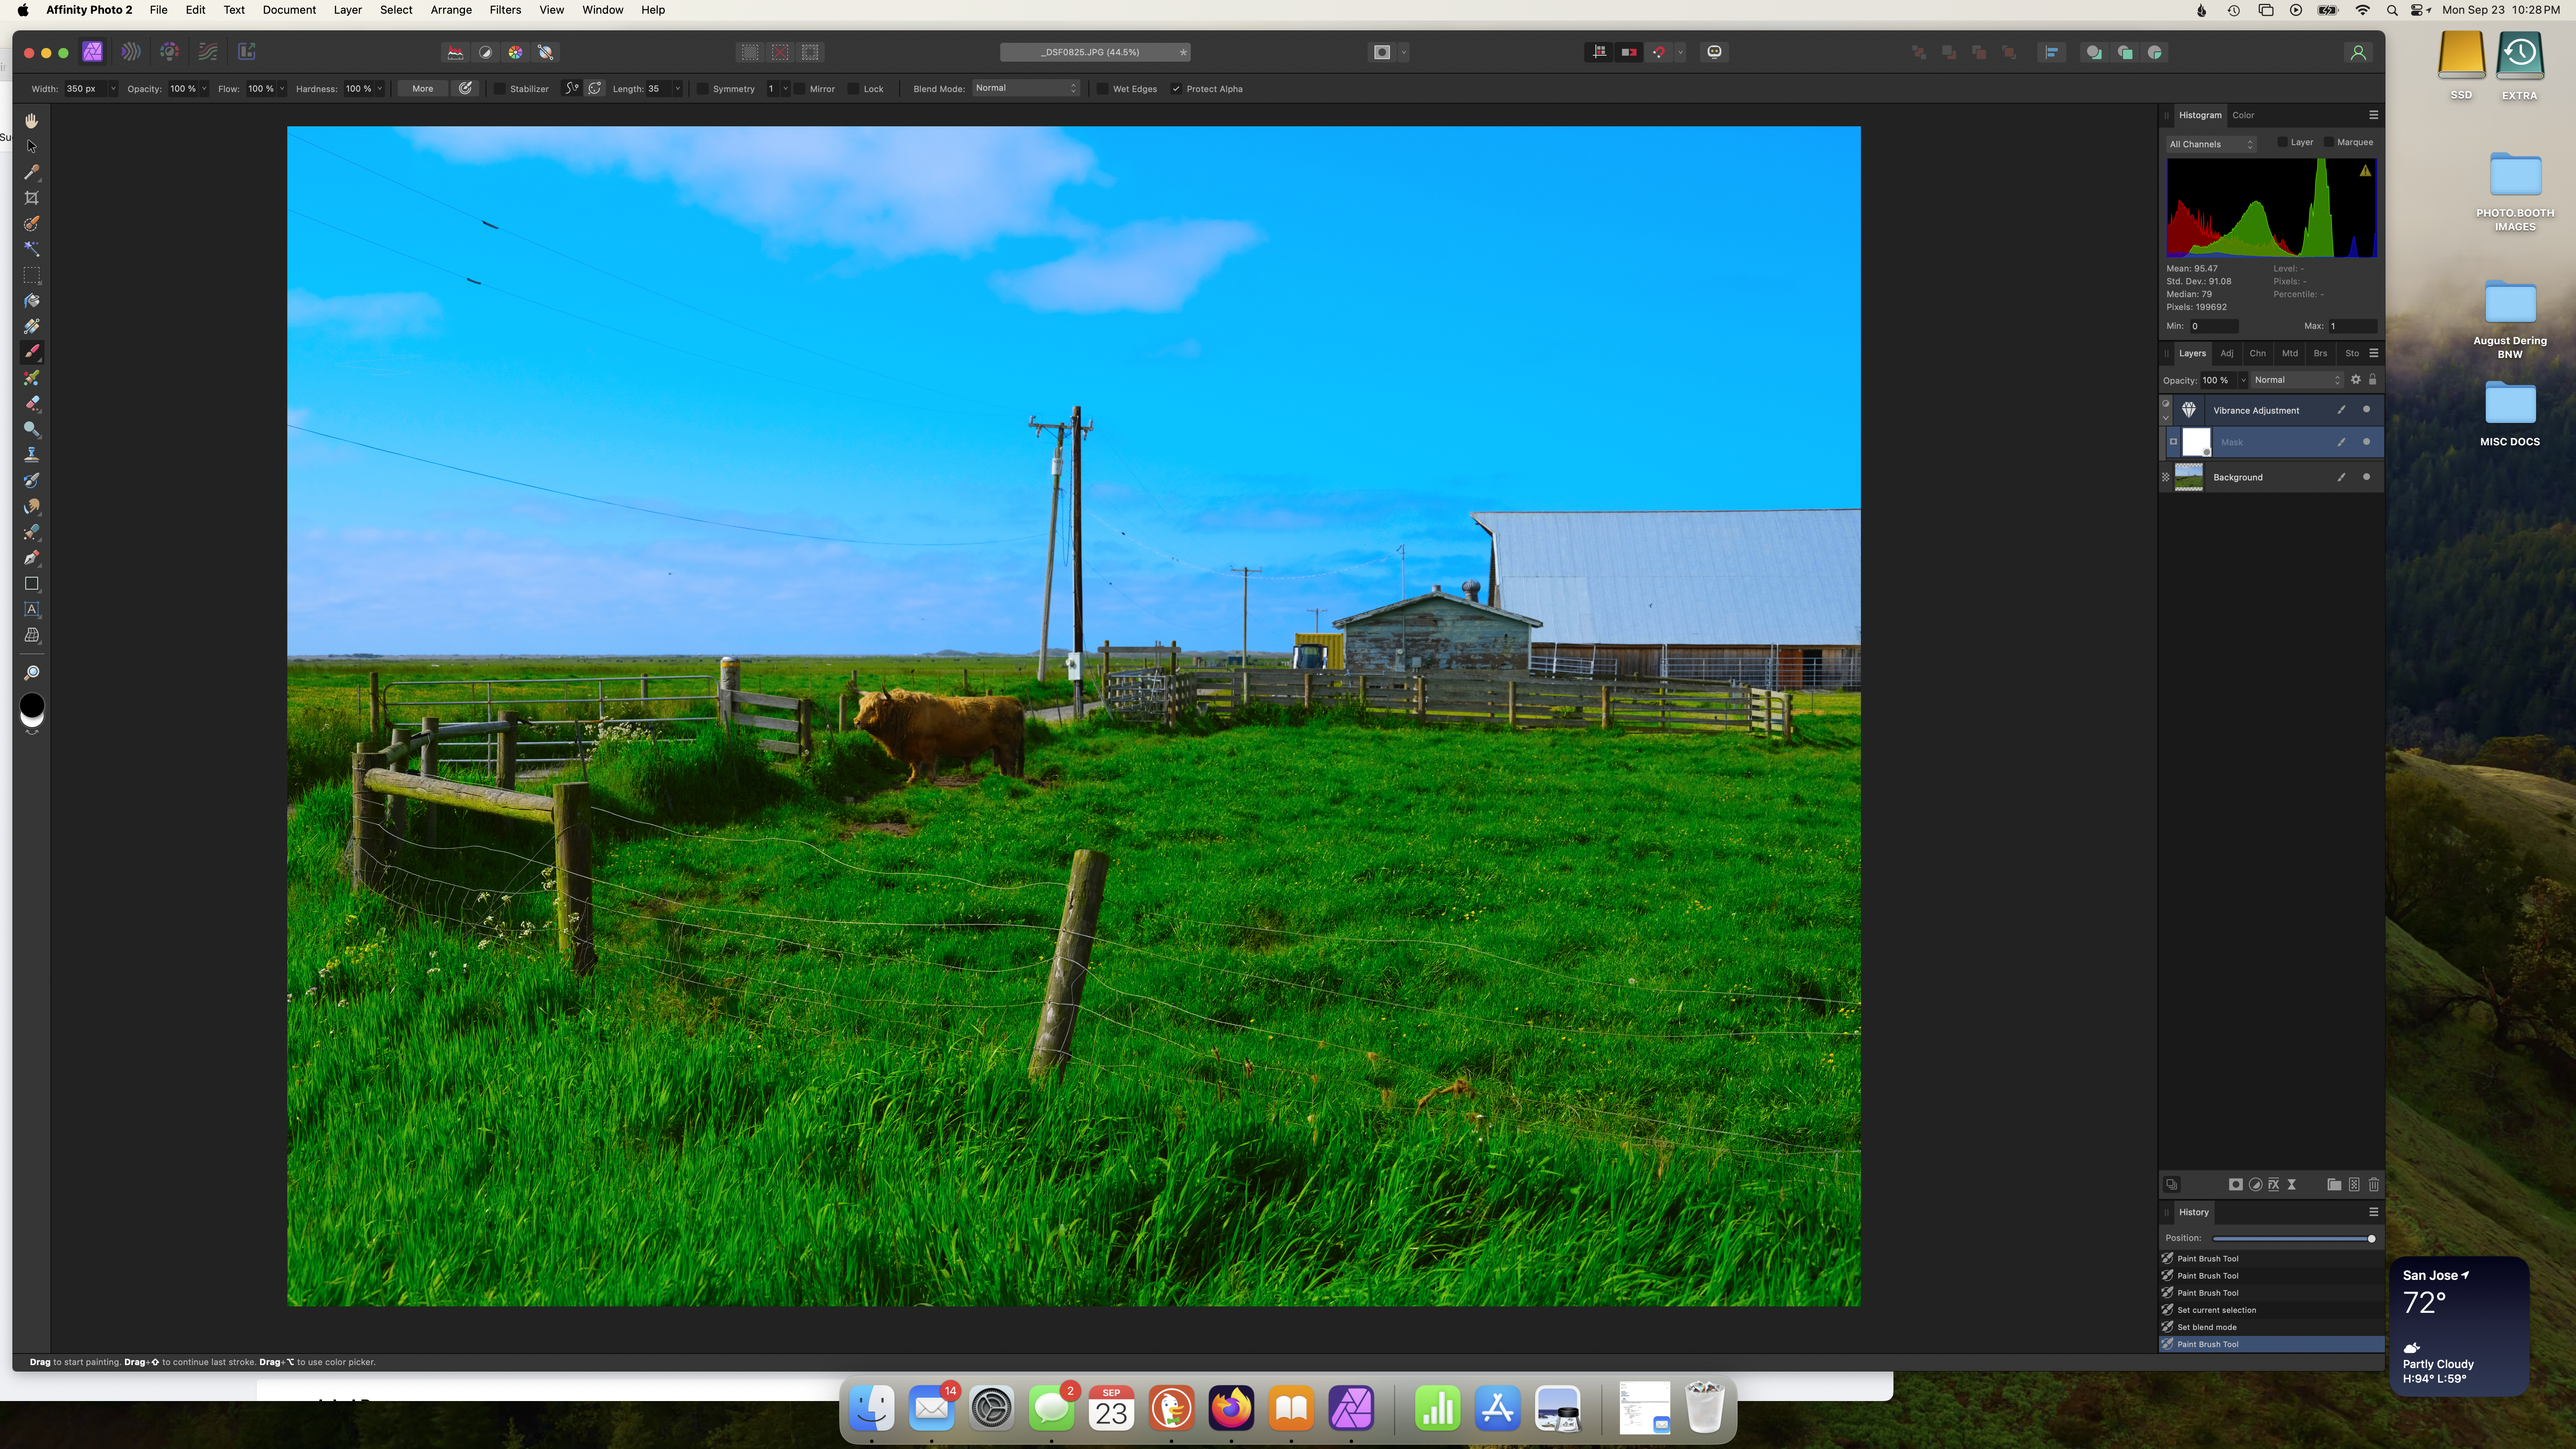Click the black foreground color swatch

(32, 705)
